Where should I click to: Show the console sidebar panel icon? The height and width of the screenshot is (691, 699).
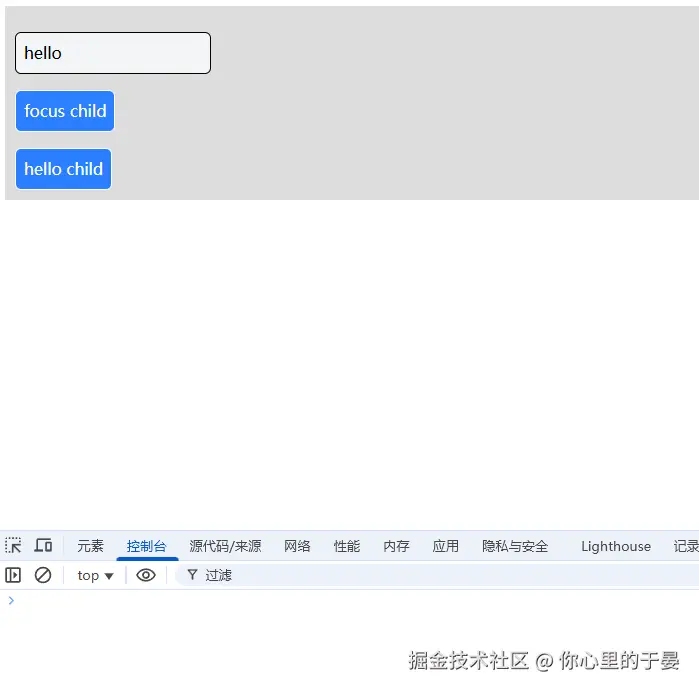13,575
